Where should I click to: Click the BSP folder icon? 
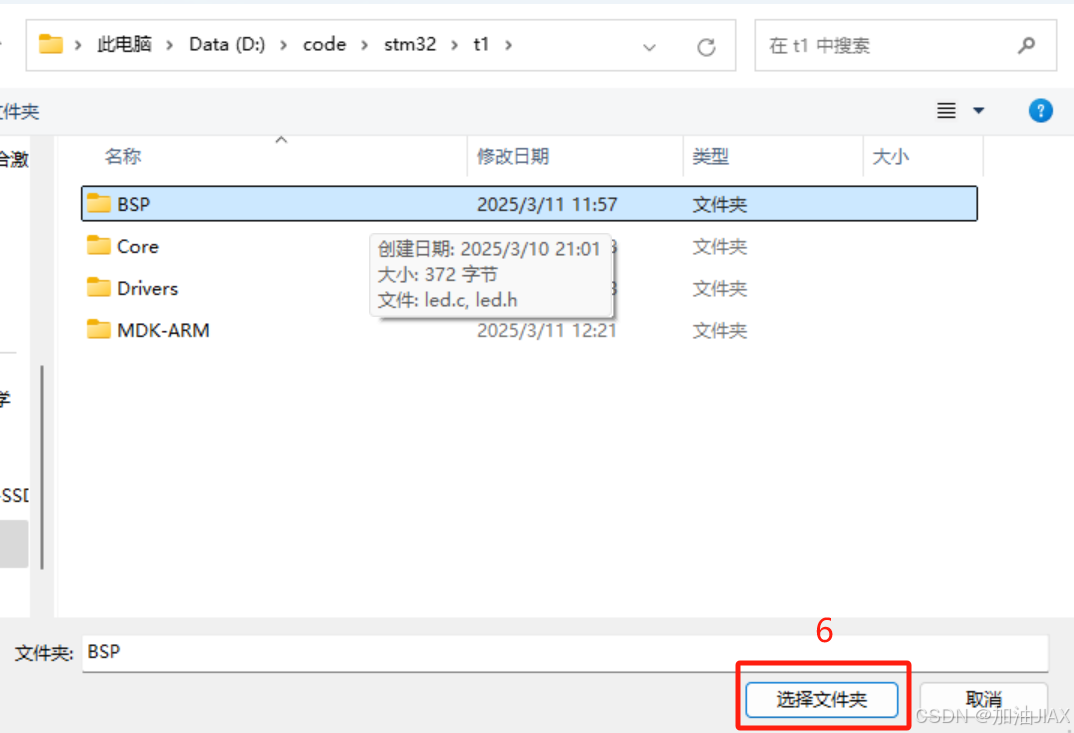coord(99,203)
